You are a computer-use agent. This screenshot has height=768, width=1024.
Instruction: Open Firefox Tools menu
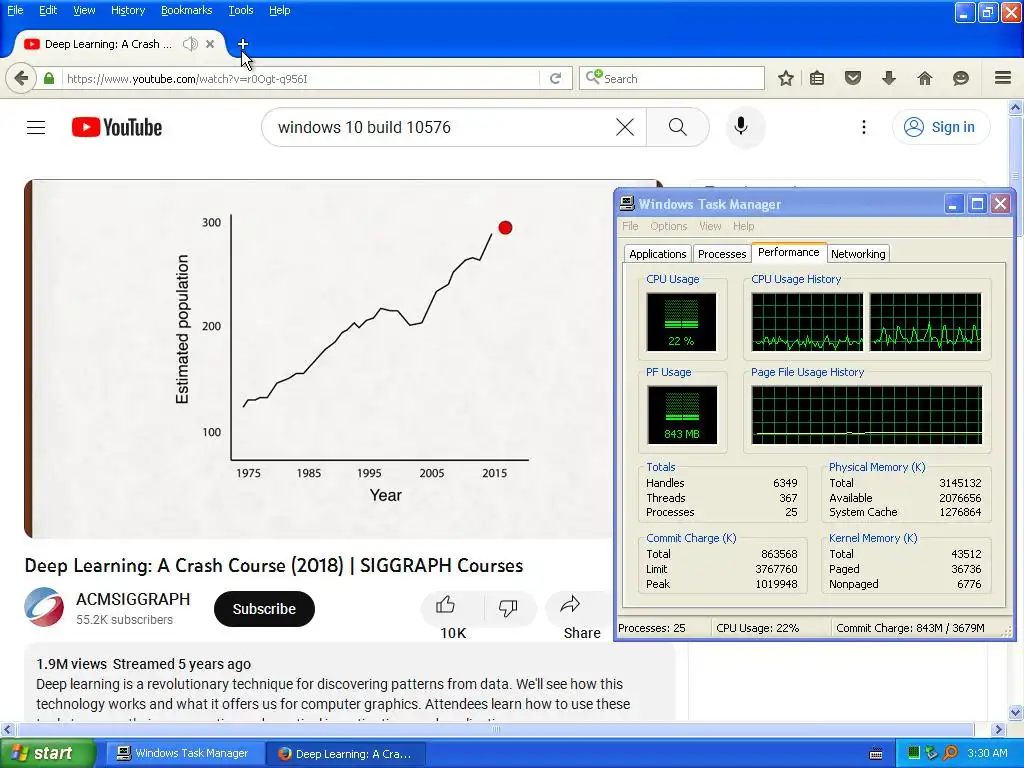[x=240, y=10]
